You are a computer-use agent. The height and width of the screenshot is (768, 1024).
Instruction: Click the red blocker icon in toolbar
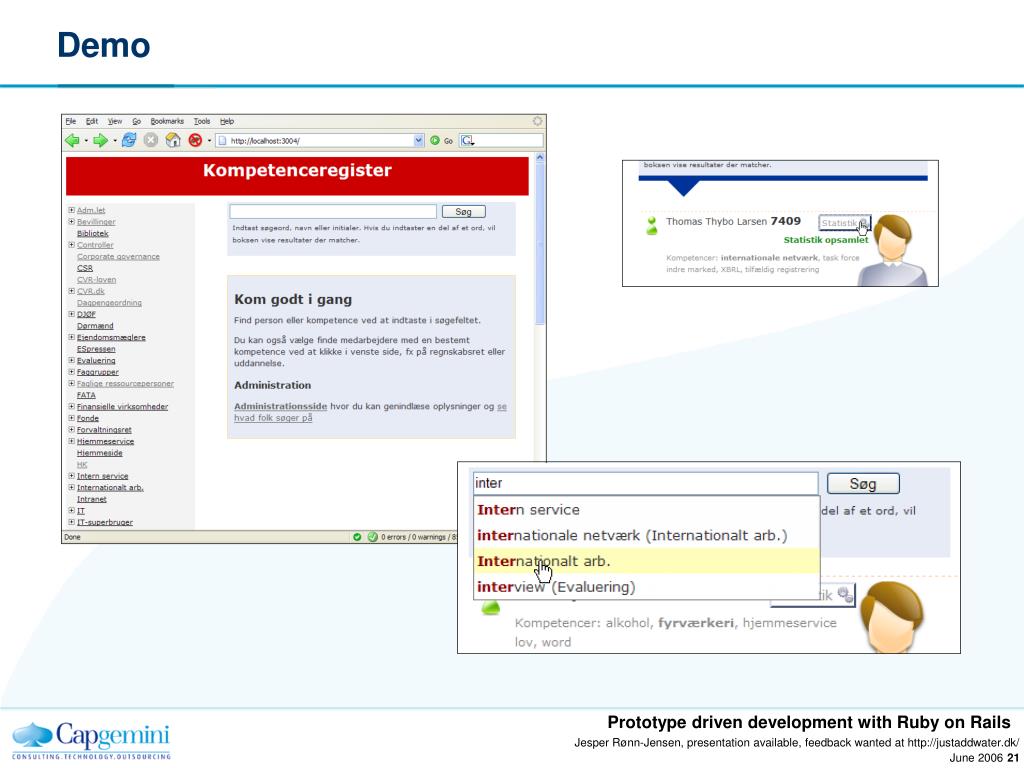click(x=195, y=140)
